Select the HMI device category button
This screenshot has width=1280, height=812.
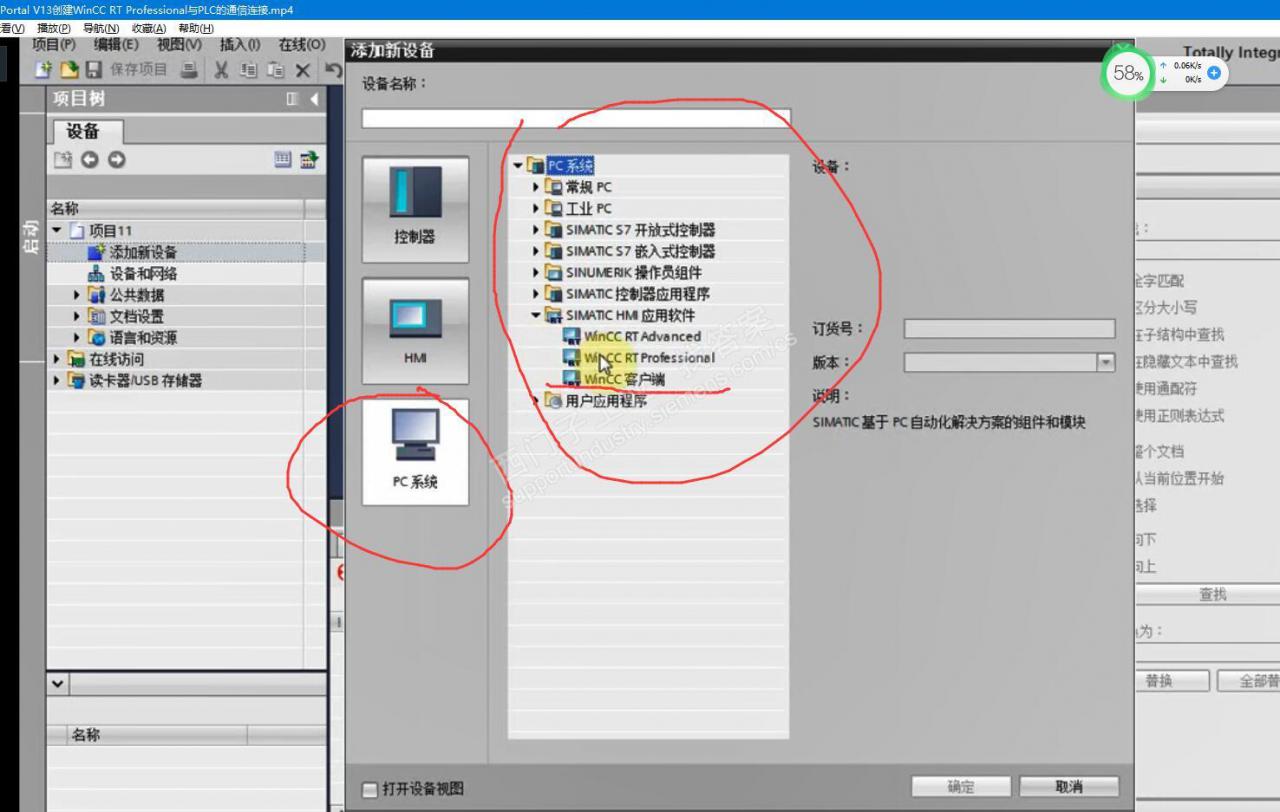click(x=415, y=331)
